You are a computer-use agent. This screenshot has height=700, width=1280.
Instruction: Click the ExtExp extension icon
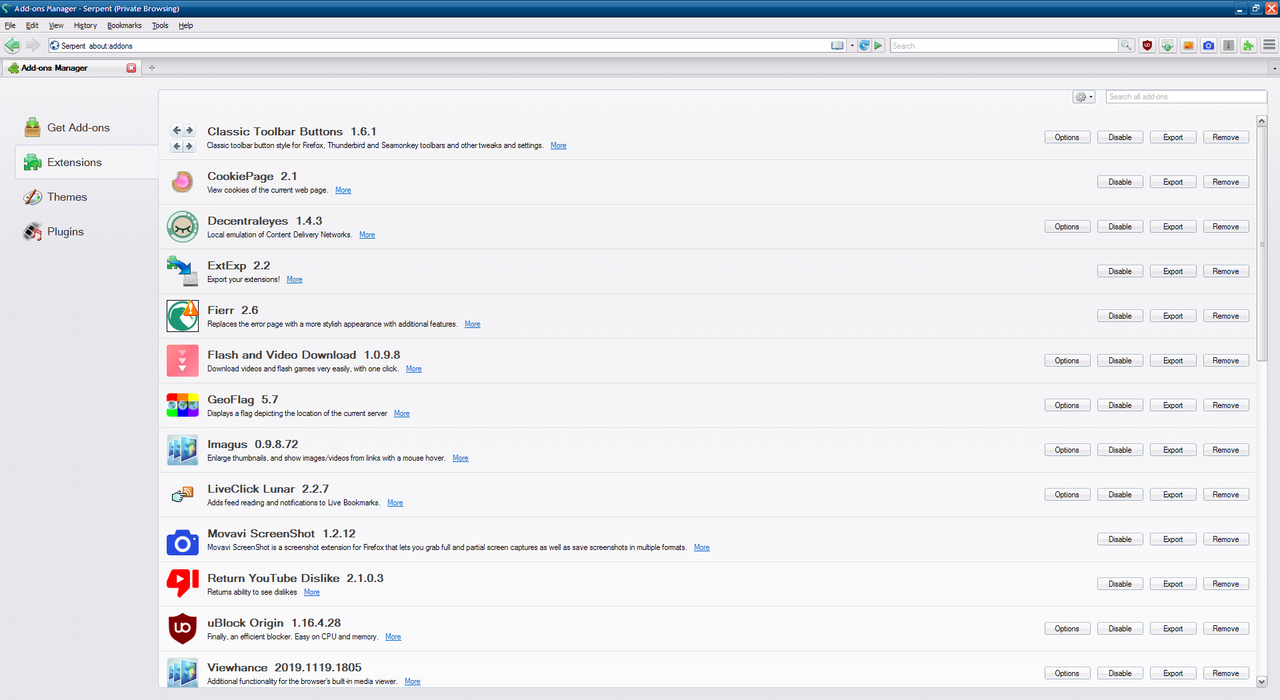coord(182,271)
